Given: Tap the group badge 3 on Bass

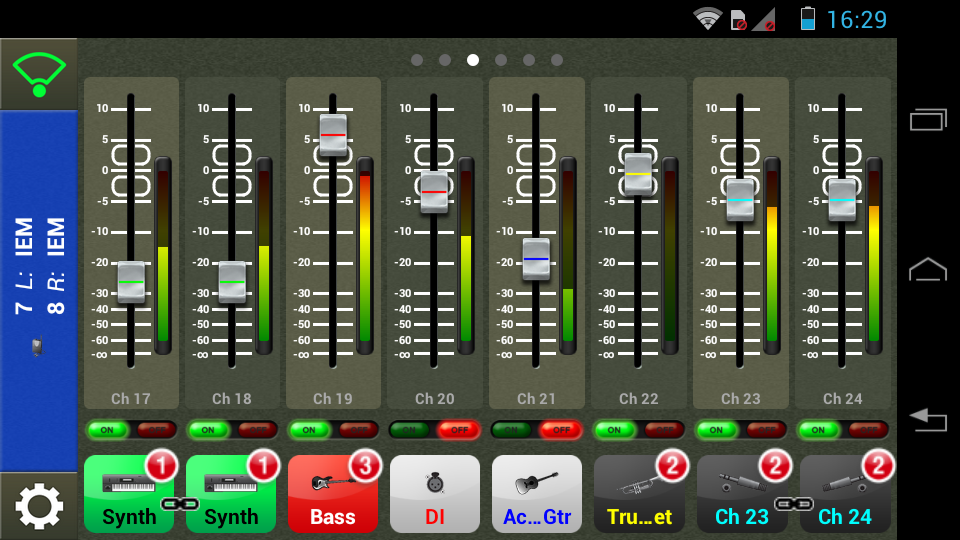Looking at the screenshot, I should point(366,467).
